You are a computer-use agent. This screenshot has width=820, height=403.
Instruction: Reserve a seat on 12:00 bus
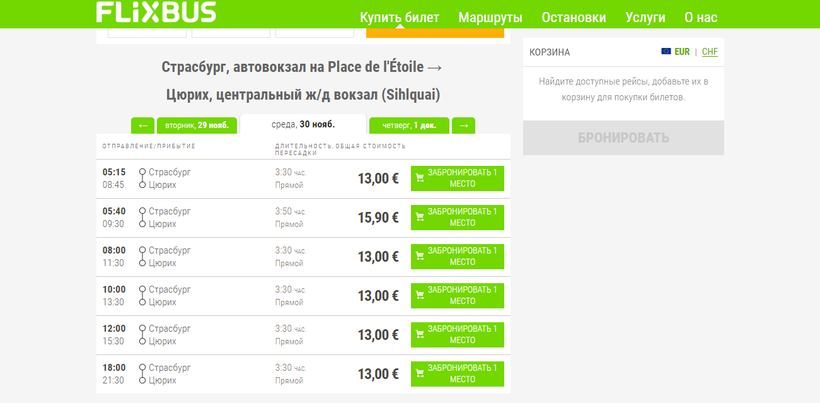(457, 335)
